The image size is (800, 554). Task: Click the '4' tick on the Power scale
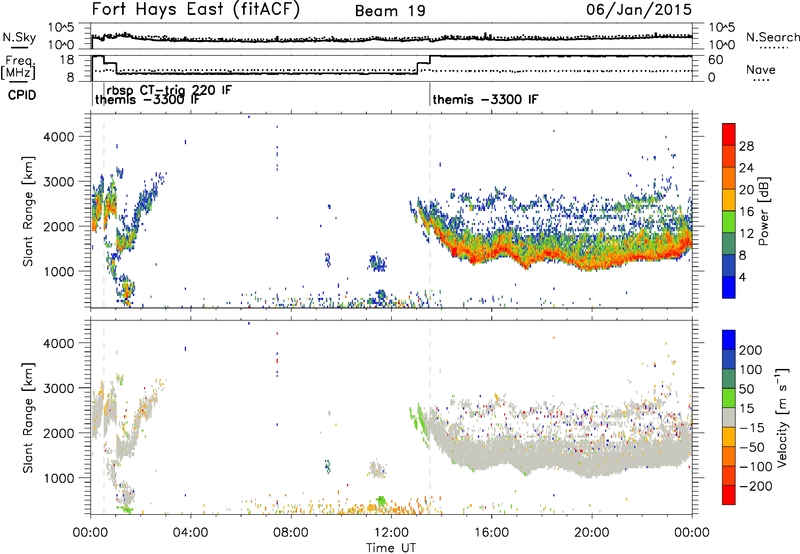click(x=742, y=277)
